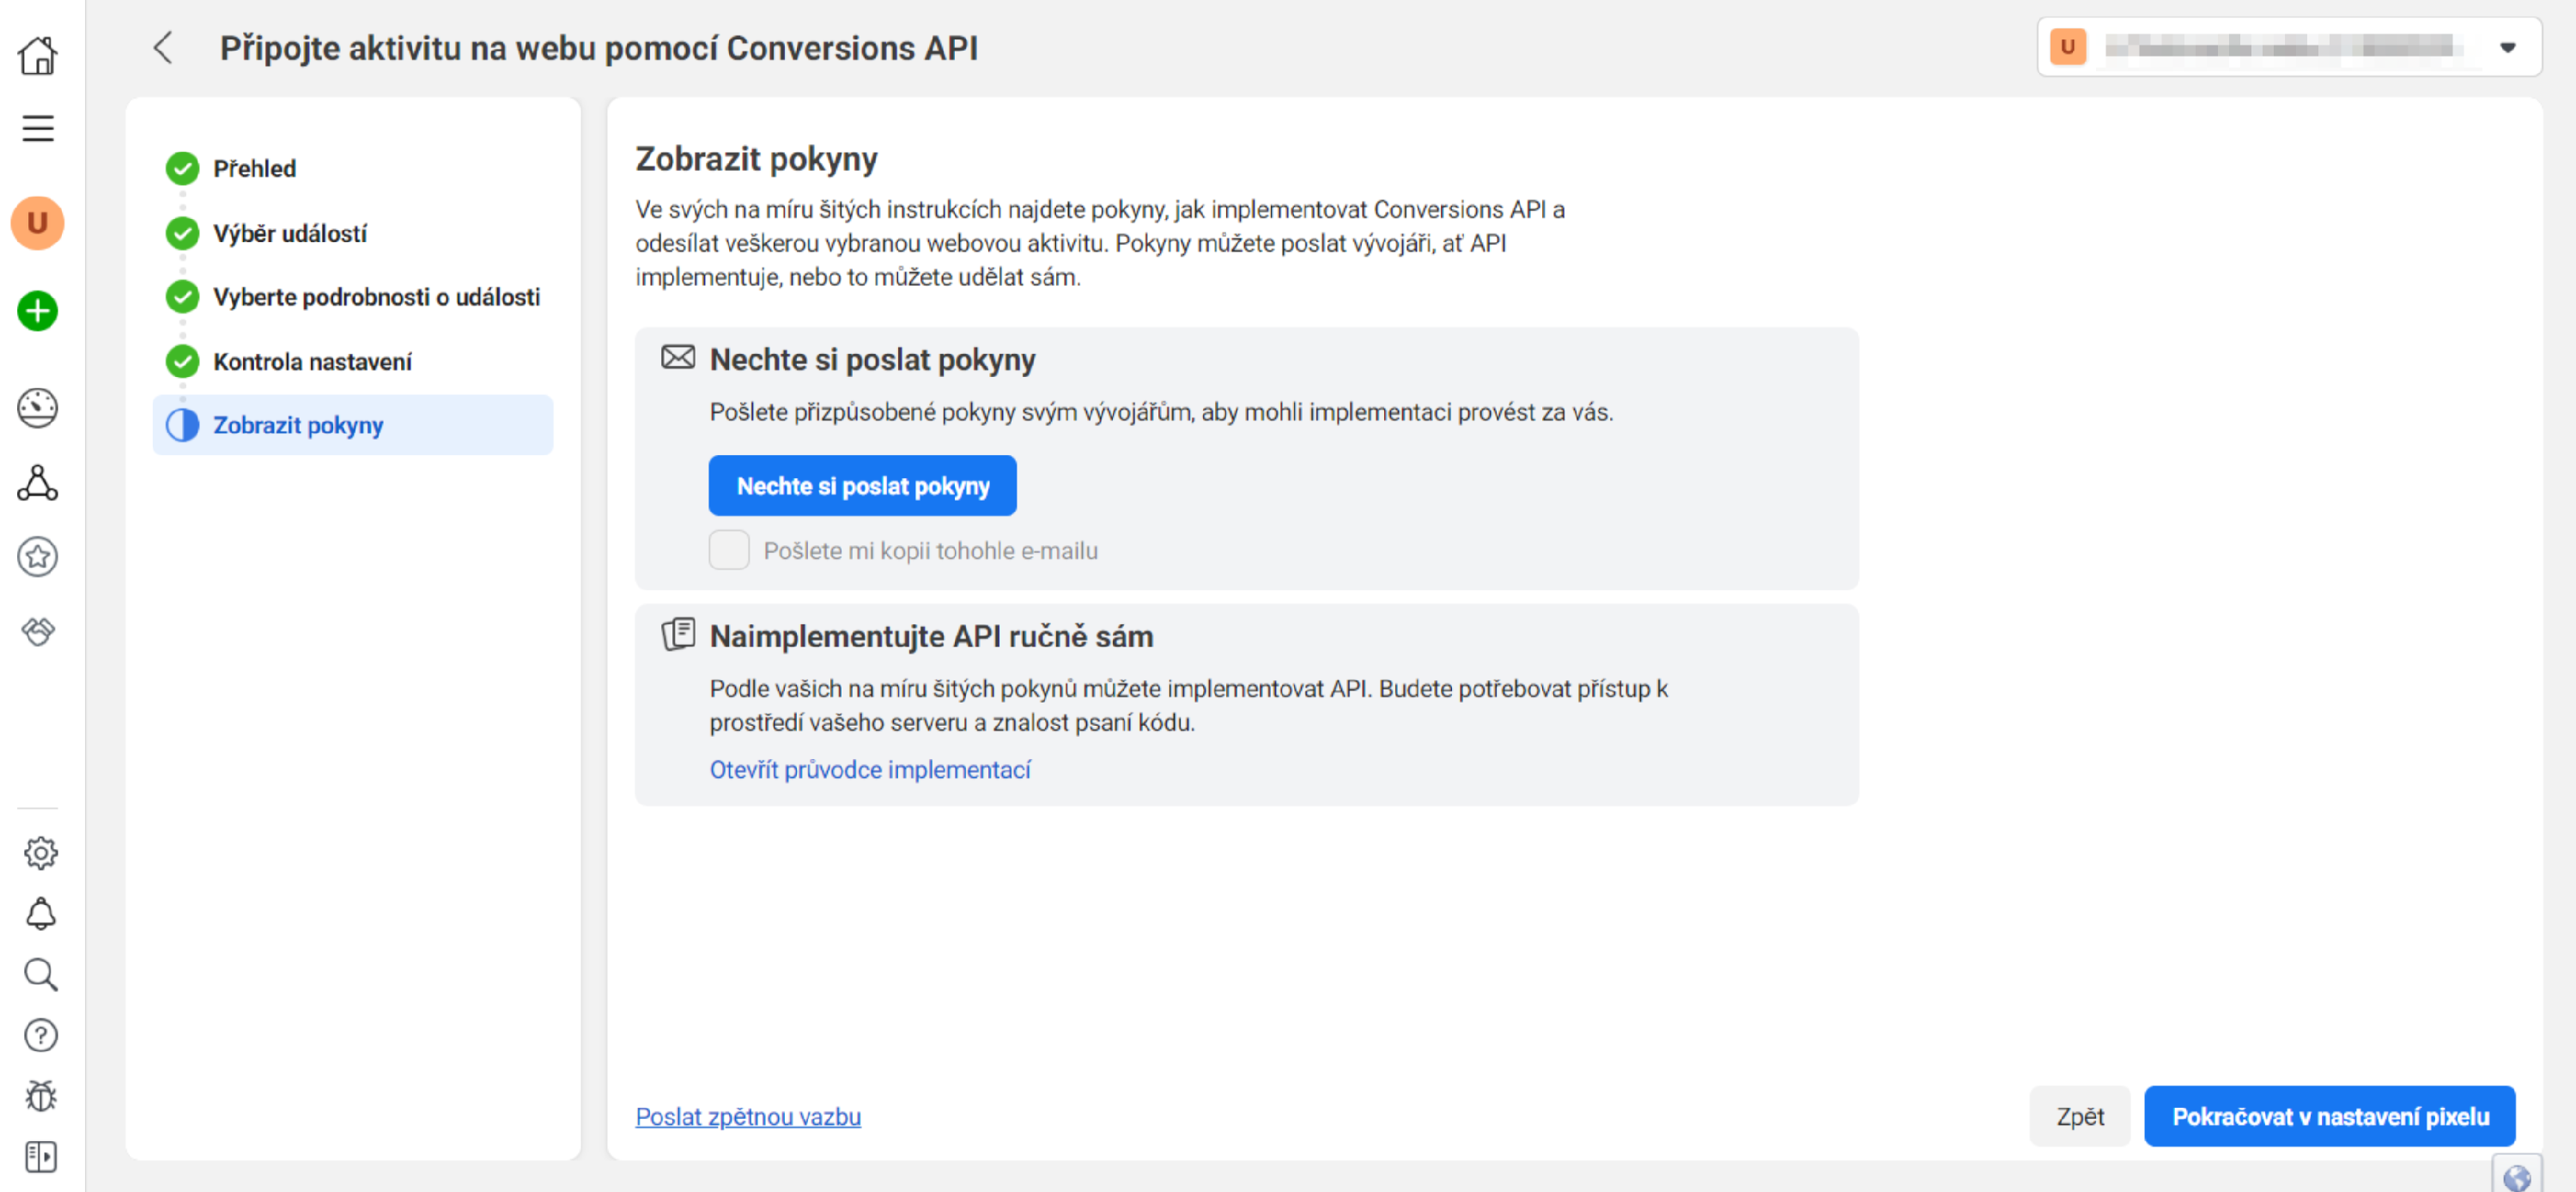Click the document icon beside Naimplementujte API
Screen dimensions: 2576x1192
[x=678, y=634]
